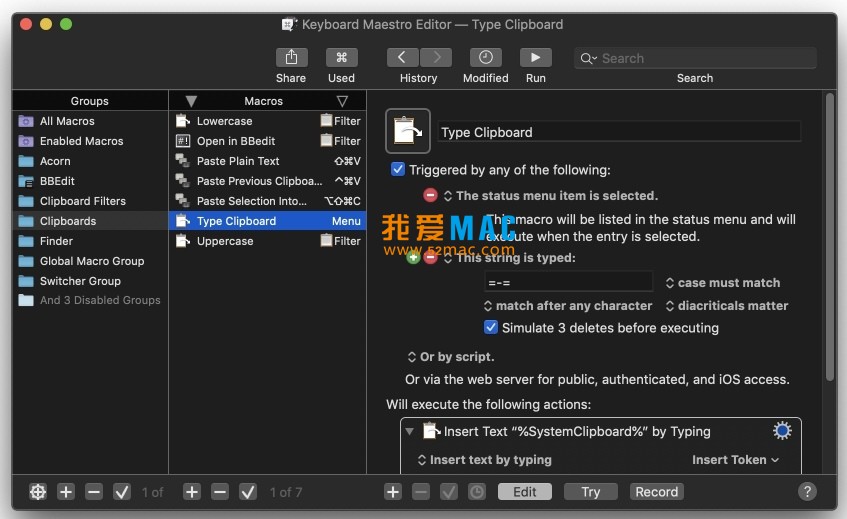Screen dimensions: 847x519
Task: Click the Modified clock icon
Action: (x=486, y=57)
